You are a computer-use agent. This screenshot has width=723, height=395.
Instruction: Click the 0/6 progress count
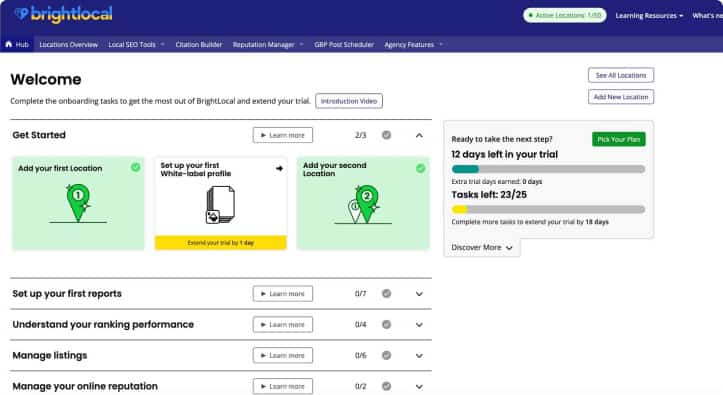361,355
